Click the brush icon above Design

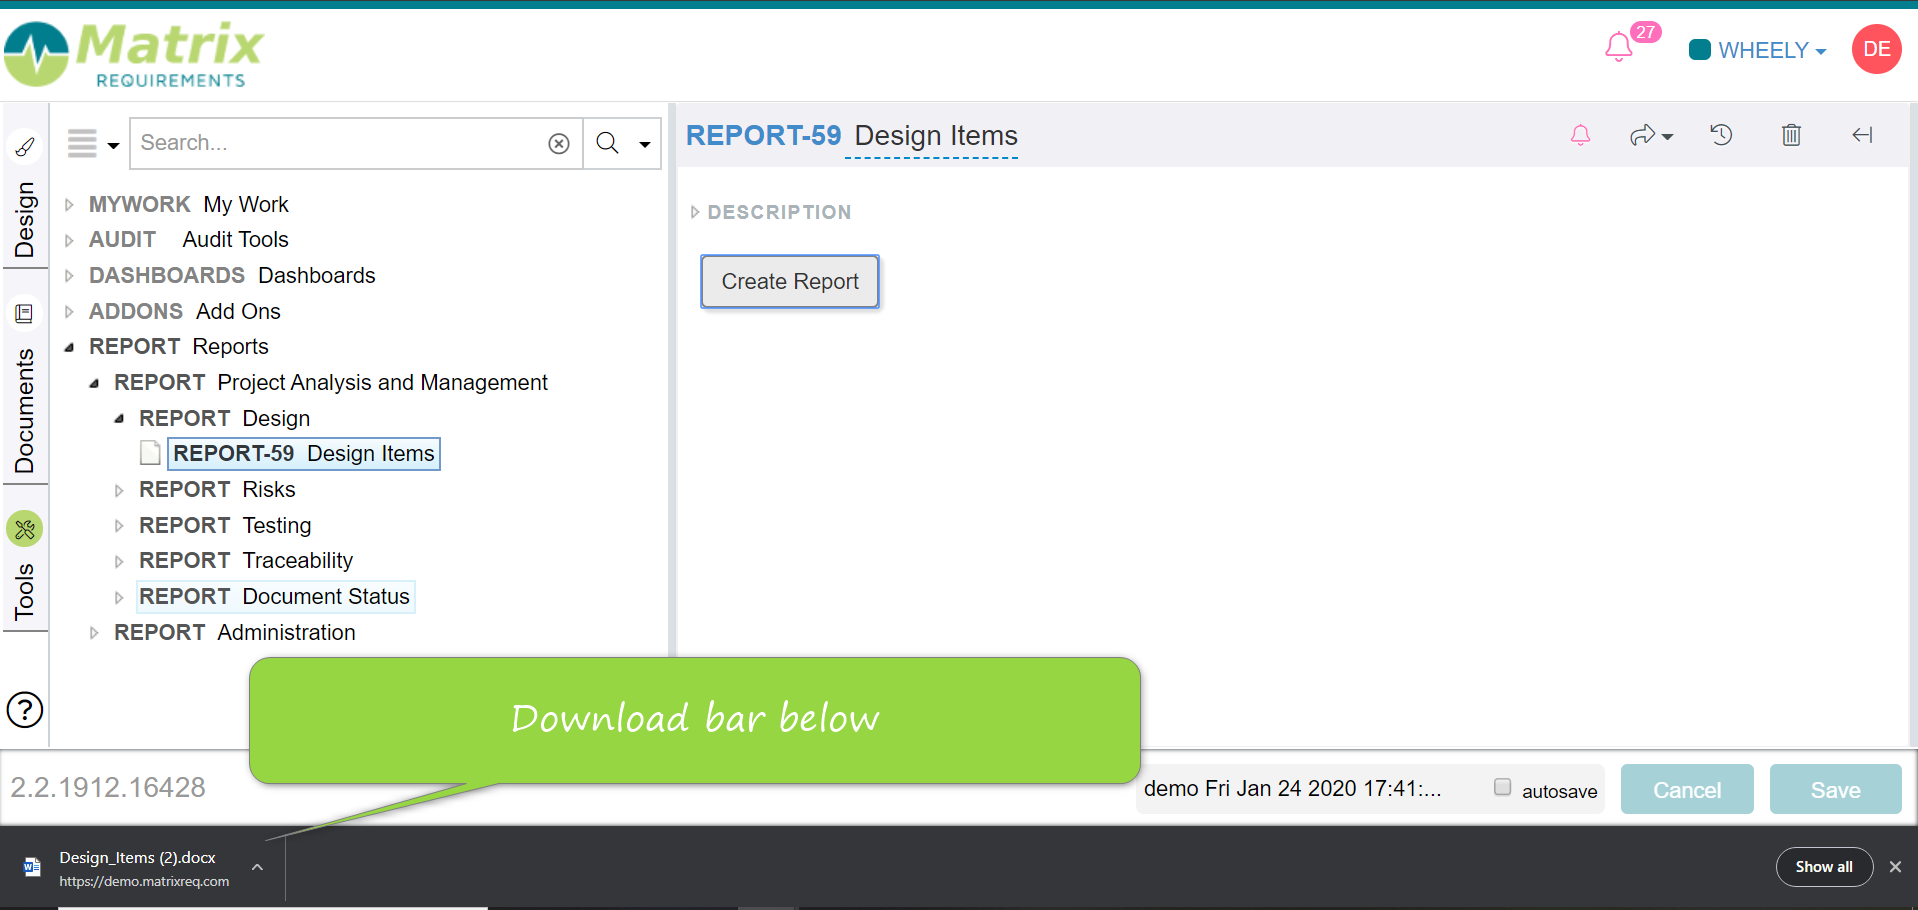pos(25,147)
